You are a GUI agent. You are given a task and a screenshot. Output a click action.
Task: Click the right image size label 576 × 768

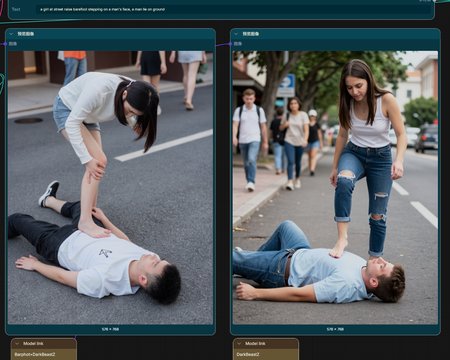[x=335, y=329]
